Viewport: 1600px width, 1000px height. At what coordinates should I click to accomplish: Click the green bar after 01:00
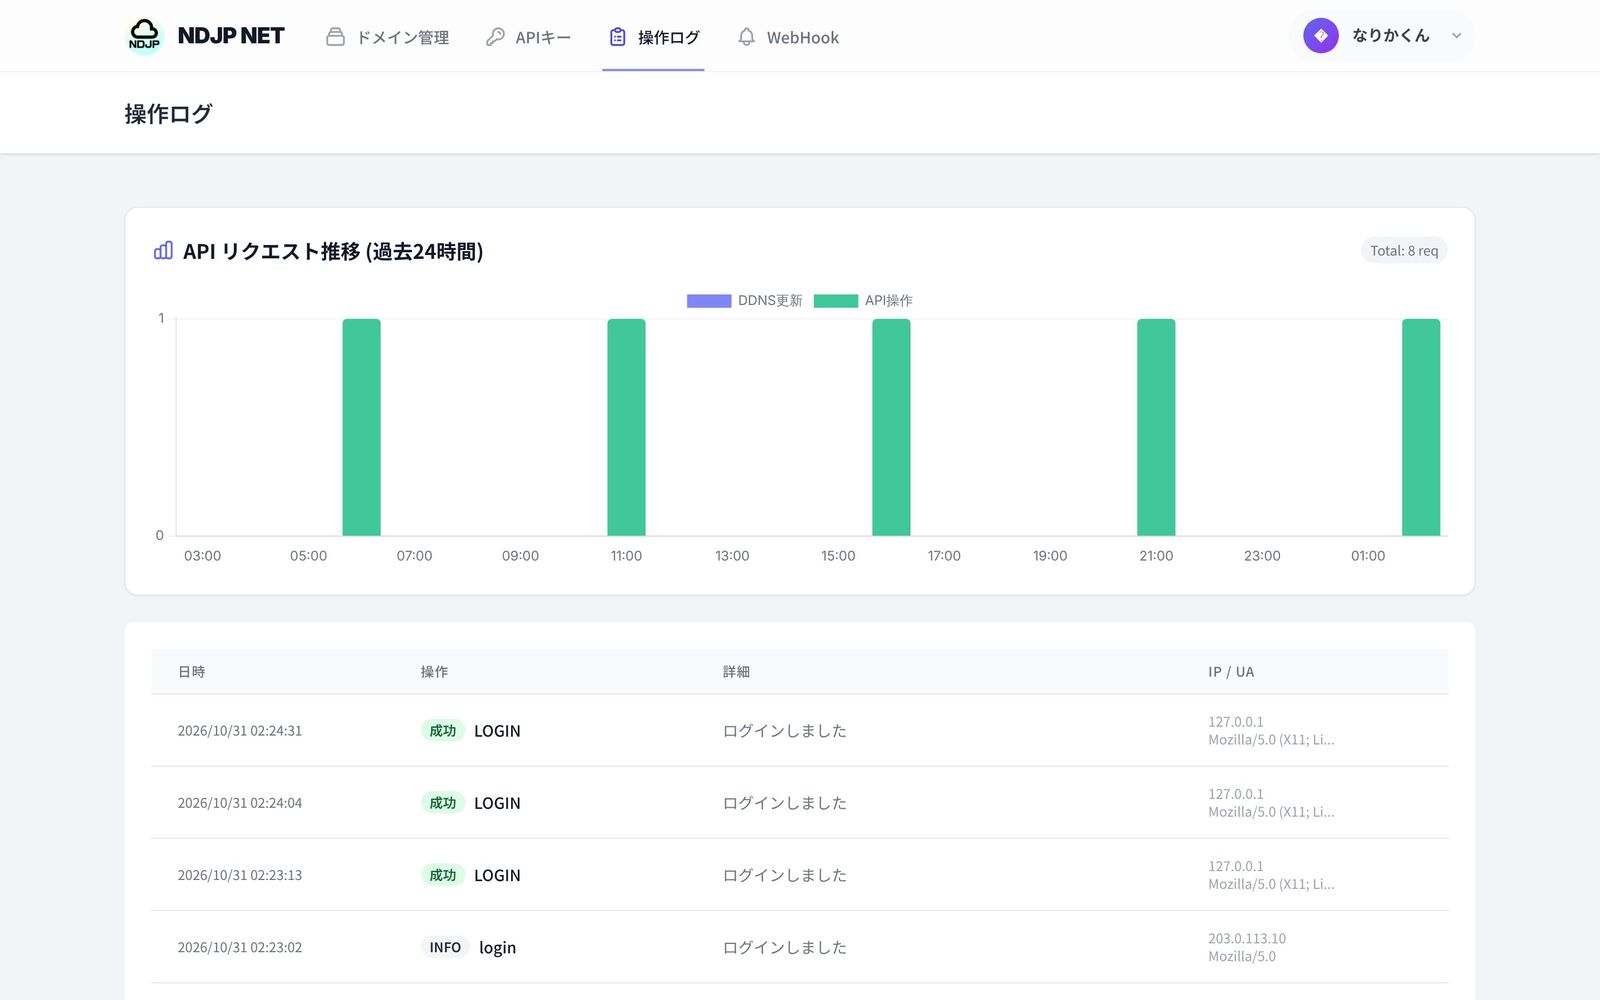[x=1421, y=427]
